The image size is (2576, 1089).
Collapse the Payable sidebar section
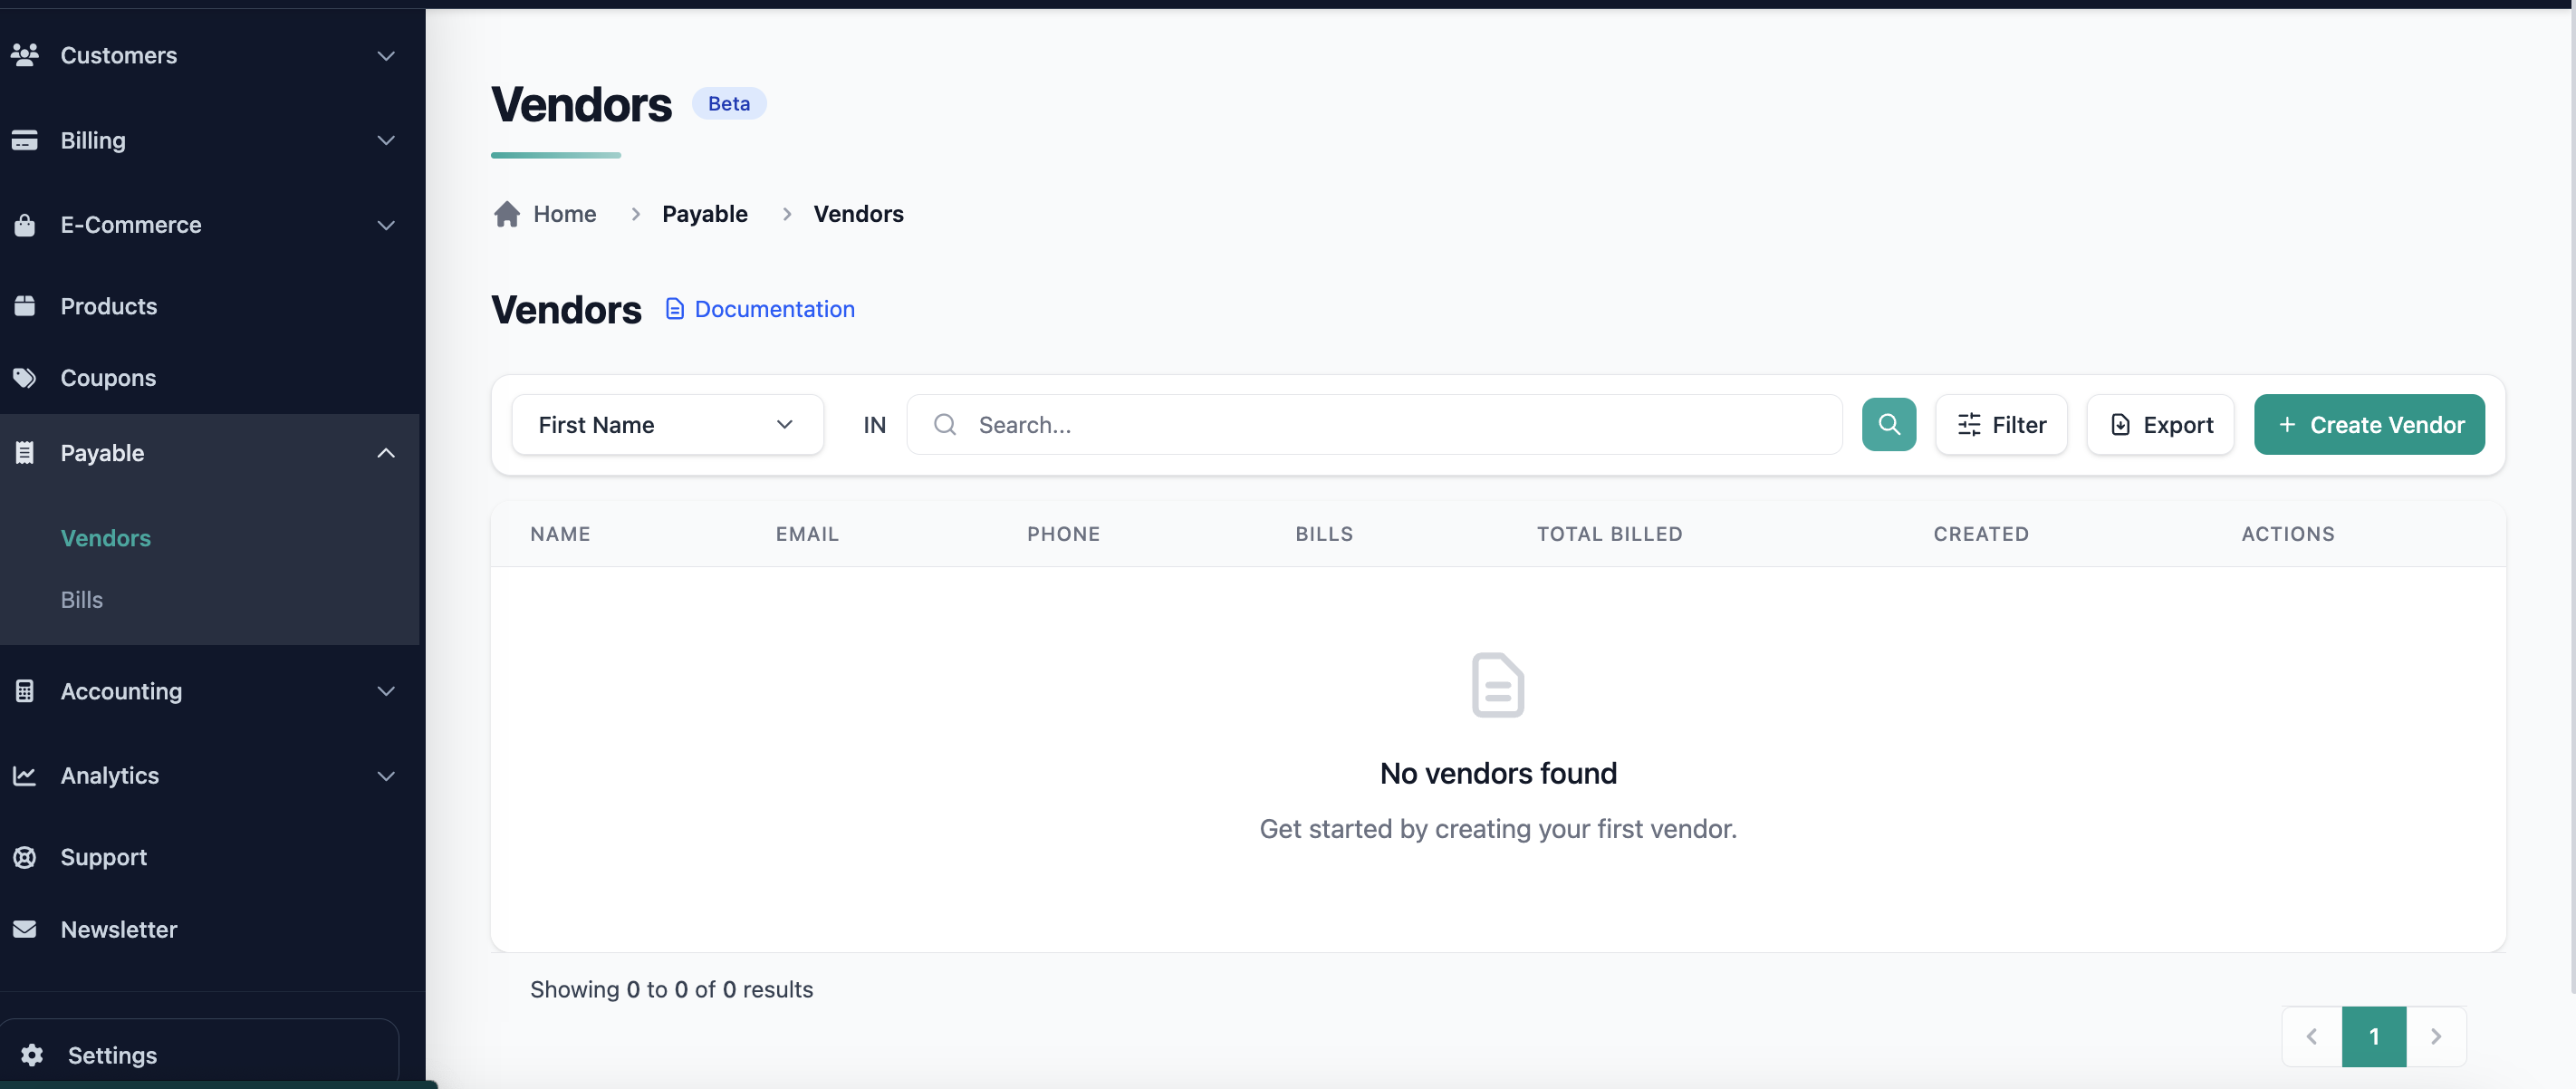pos(385,453)
